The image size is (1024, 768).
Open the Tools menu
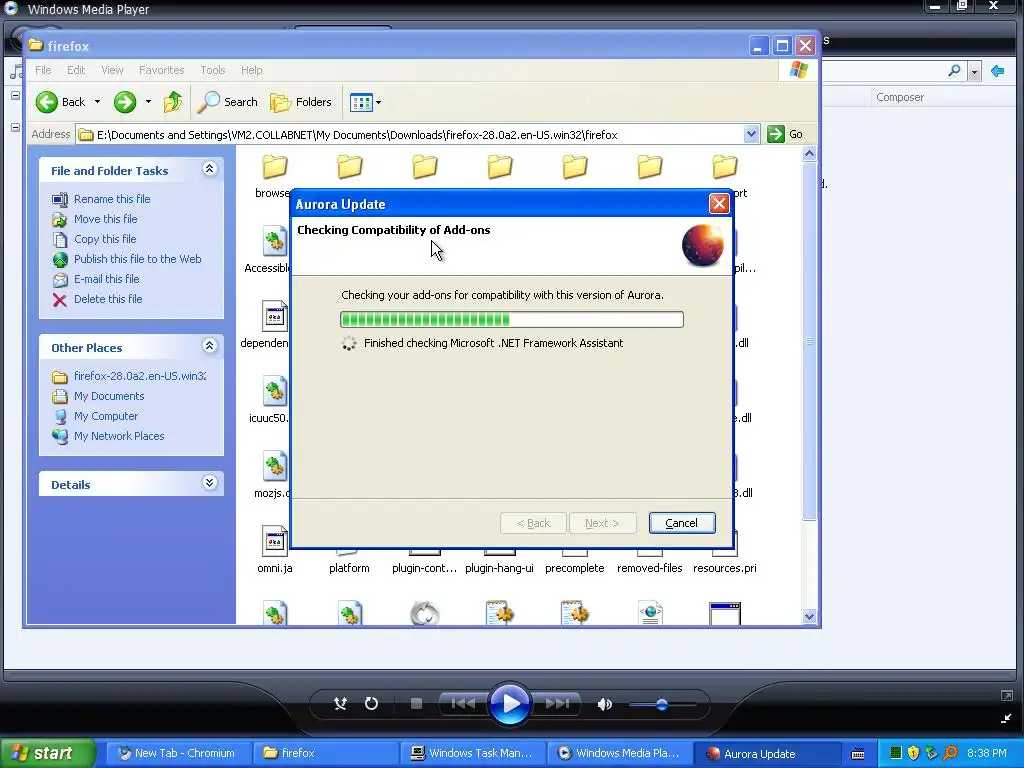click(213, 70)
